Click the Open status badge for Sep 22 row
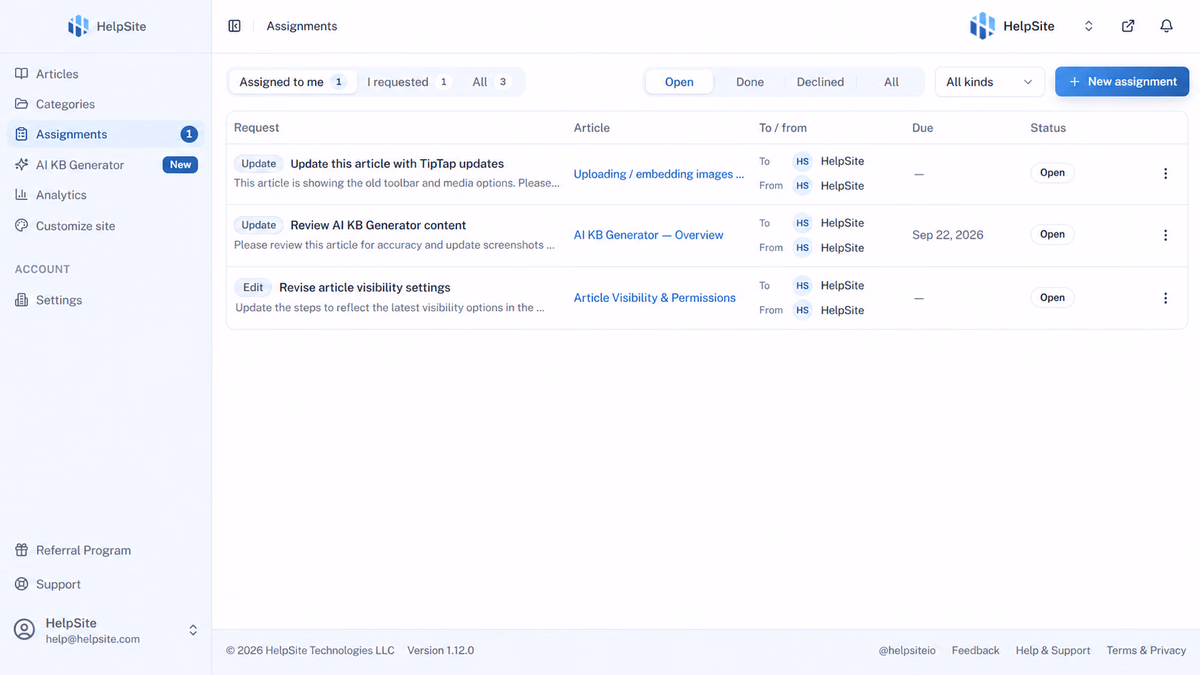The image size is (1200, 675). point(1052,235)
